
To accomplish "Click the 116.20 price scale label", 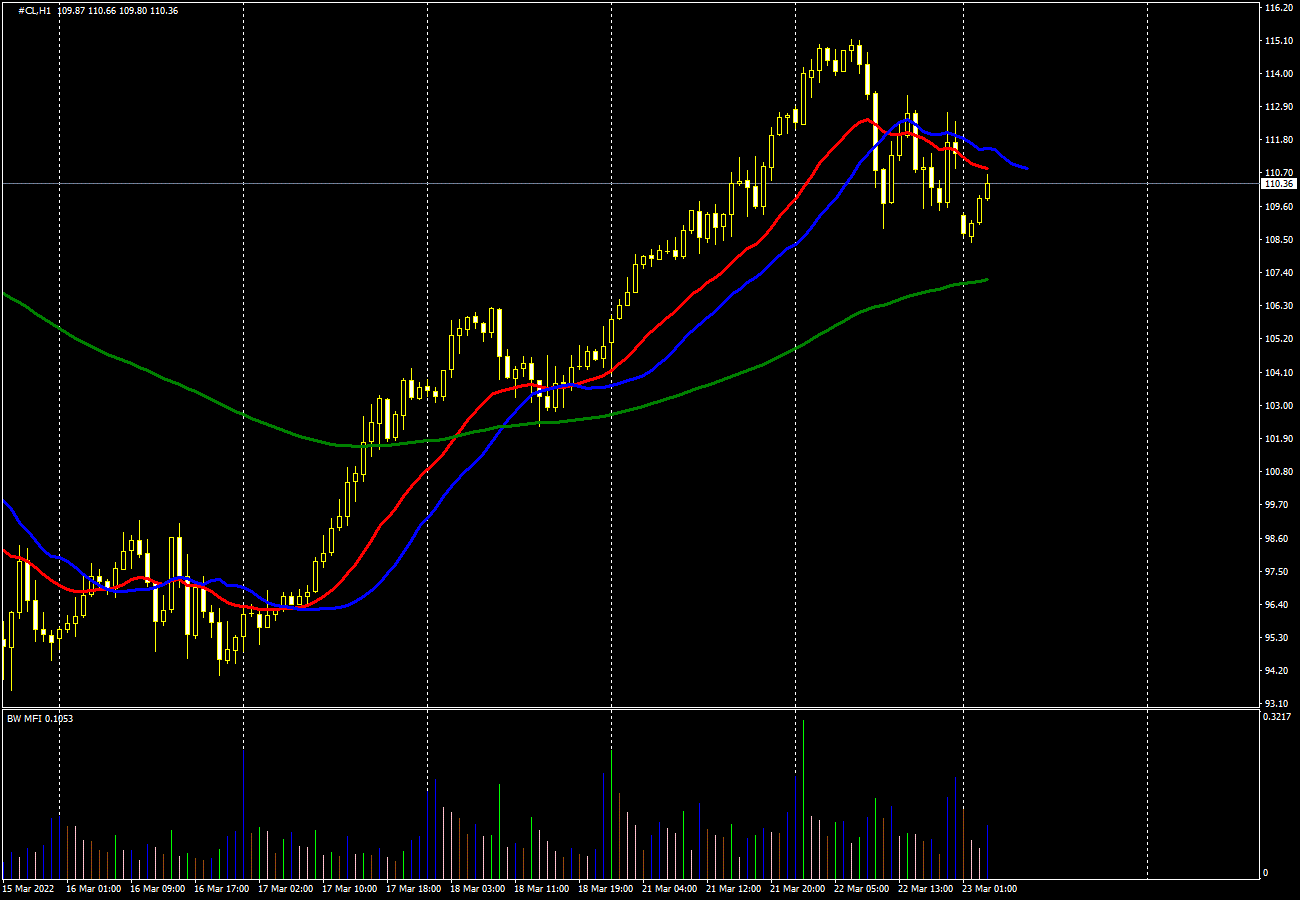I will tap(1279, 8).
